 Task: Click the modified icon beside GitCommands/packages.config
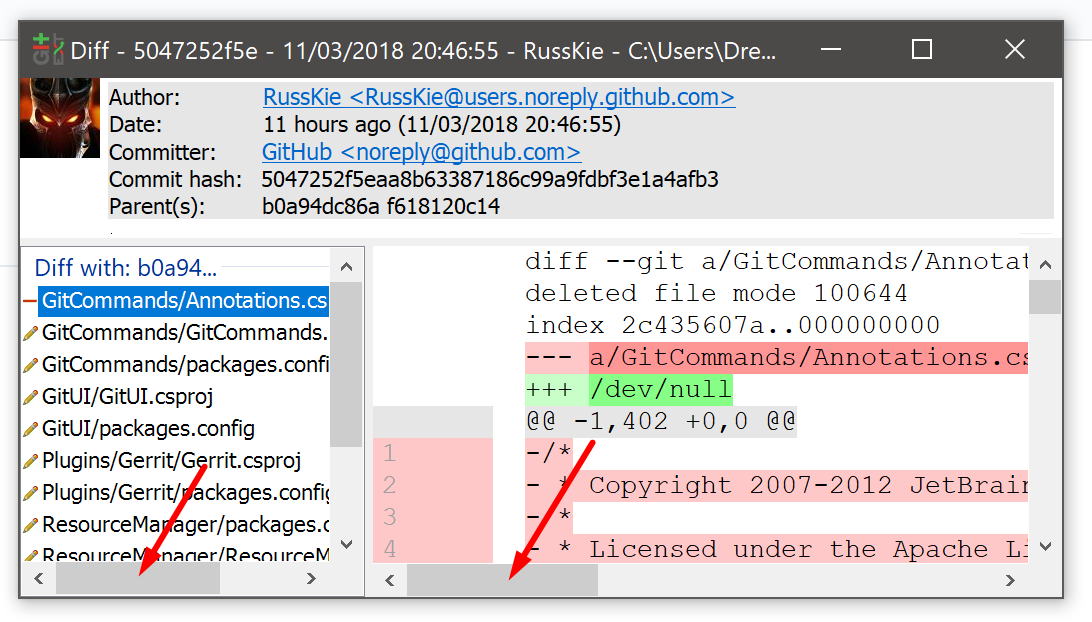(x=29, y=363)
